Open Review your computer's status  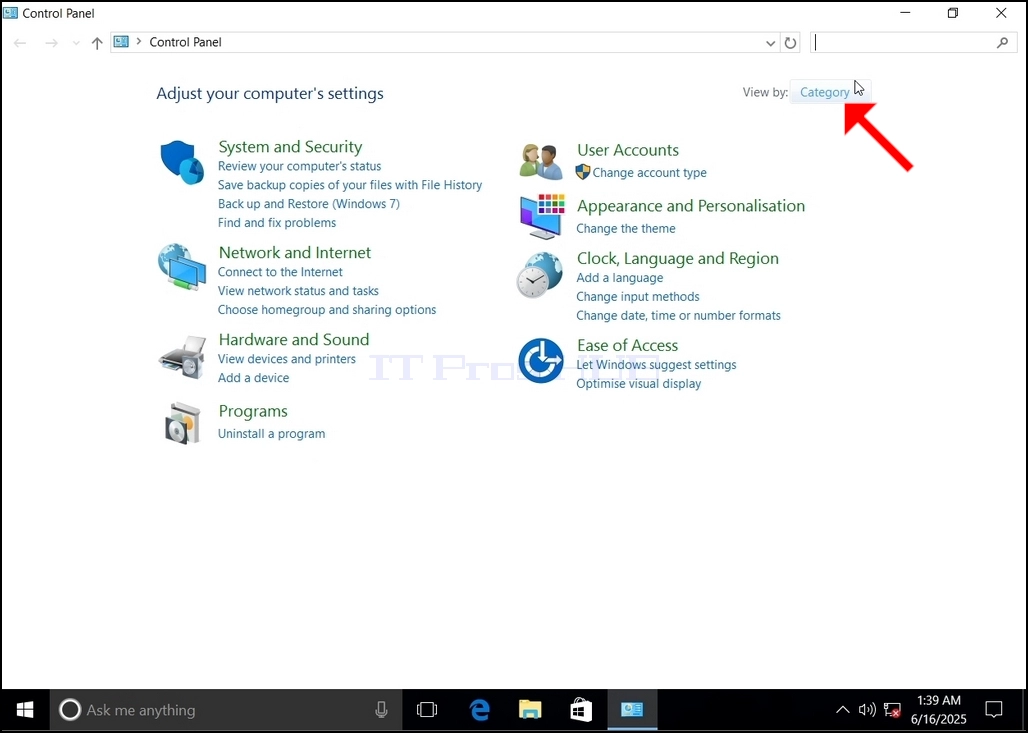tap(299, 167)
